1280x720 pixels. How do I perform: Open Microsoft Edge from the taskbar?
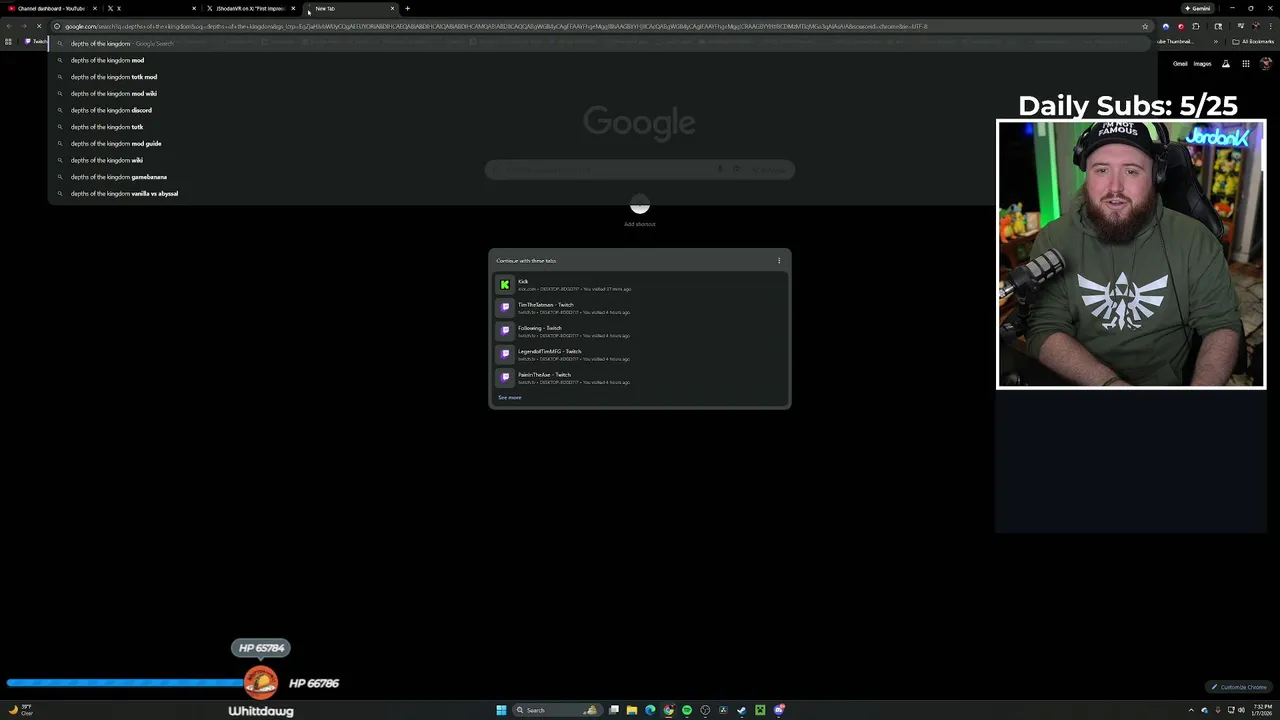click(650, 710)
